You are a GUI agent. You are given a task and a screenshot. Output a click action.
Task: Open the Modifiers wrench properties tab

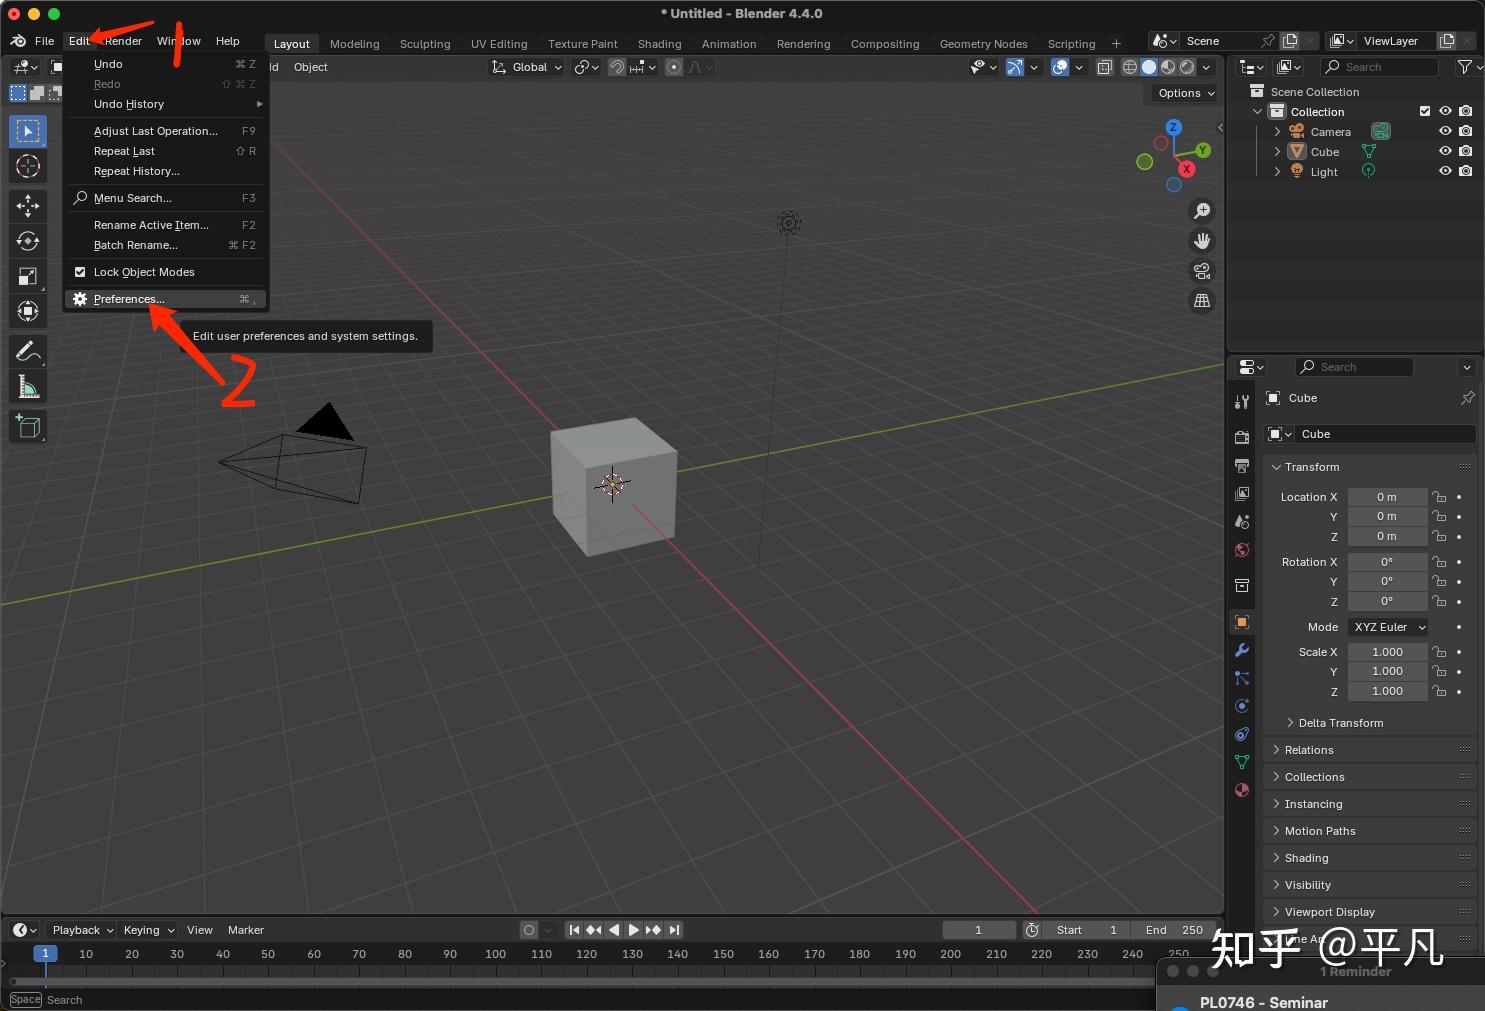(1242, 650)
